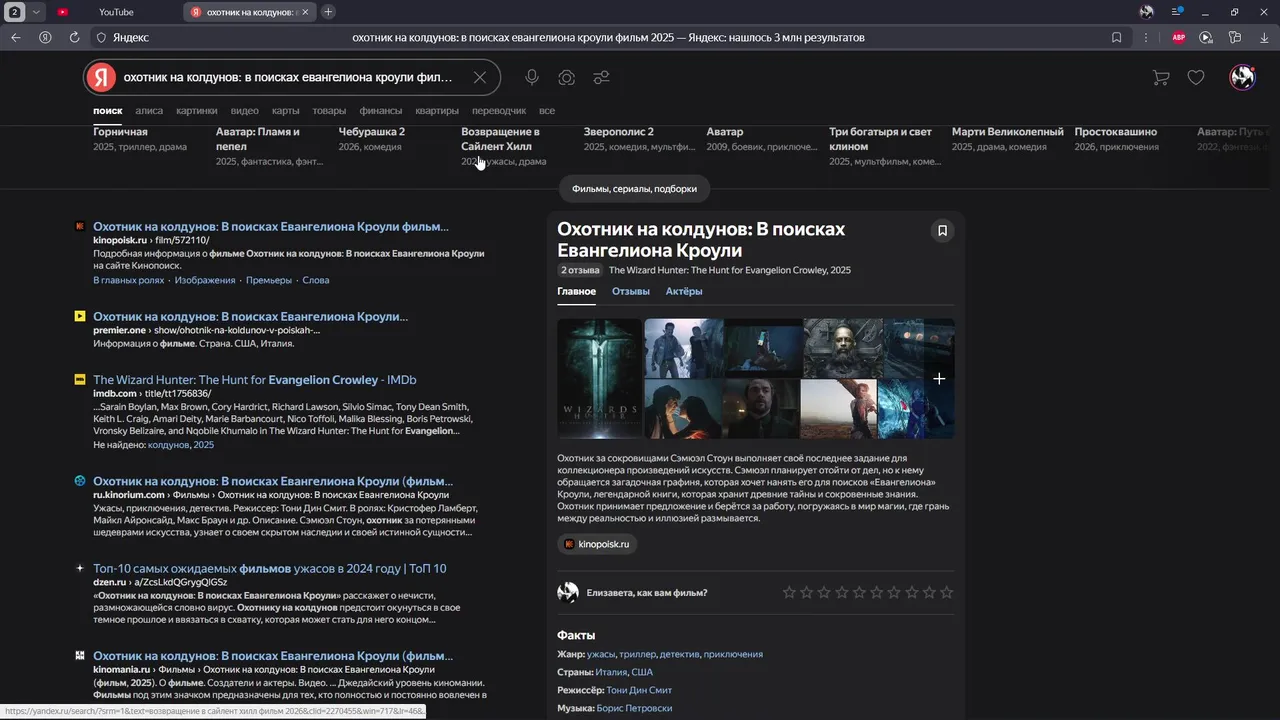Expand the все services menu
Screen dimensions: 1280x720
[x=546, y=111]
